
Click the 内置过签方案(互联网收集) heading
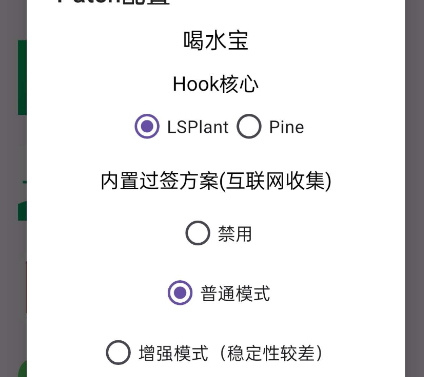tap(216, 181)
